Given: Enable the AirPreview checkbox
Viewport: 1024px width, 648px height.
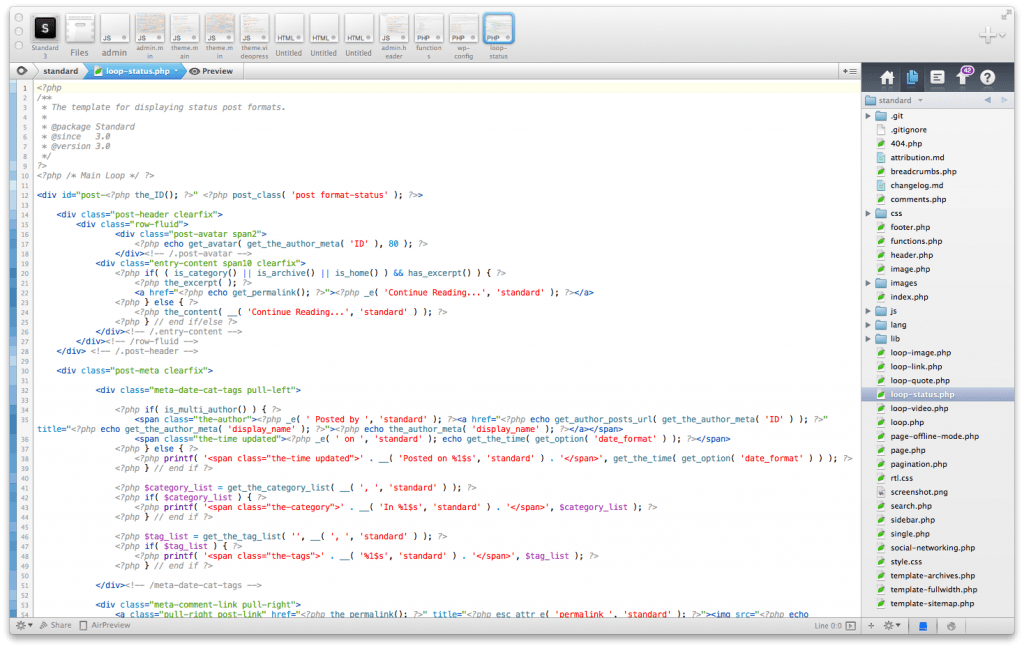Looking at the screenshot, I should pos(83,624).
